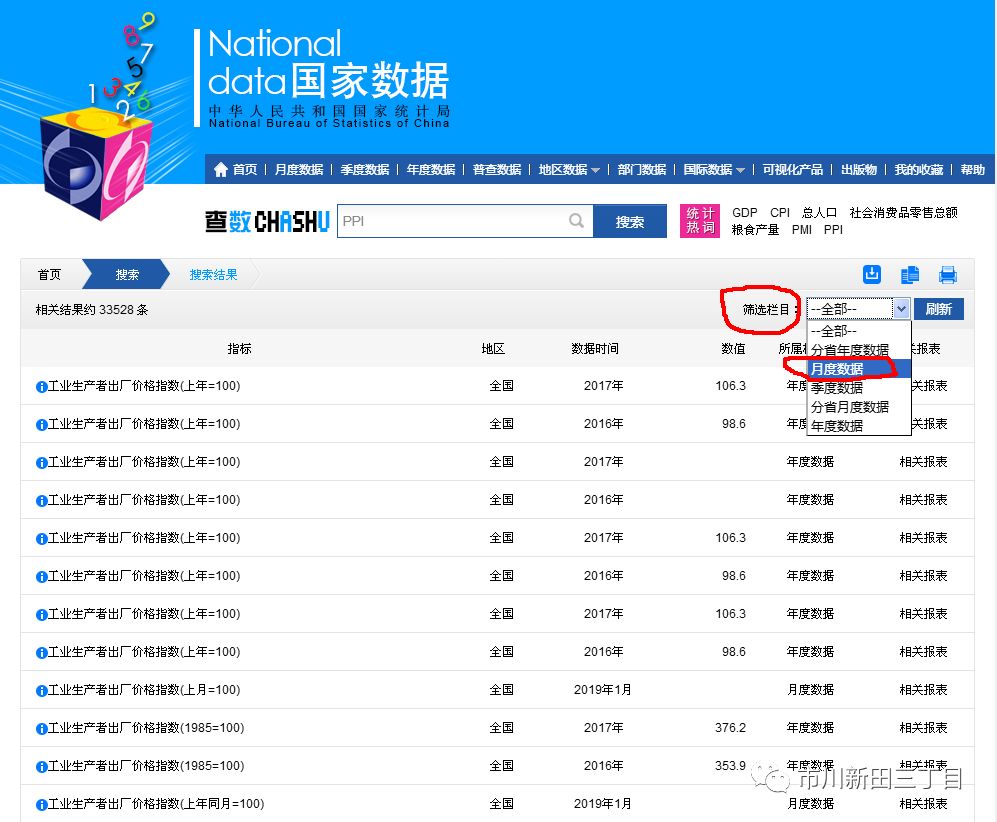Screen dimensions: 997x822
Task: Click the info icon beside first PPI indicator row
Action: (x=42, y=386)
